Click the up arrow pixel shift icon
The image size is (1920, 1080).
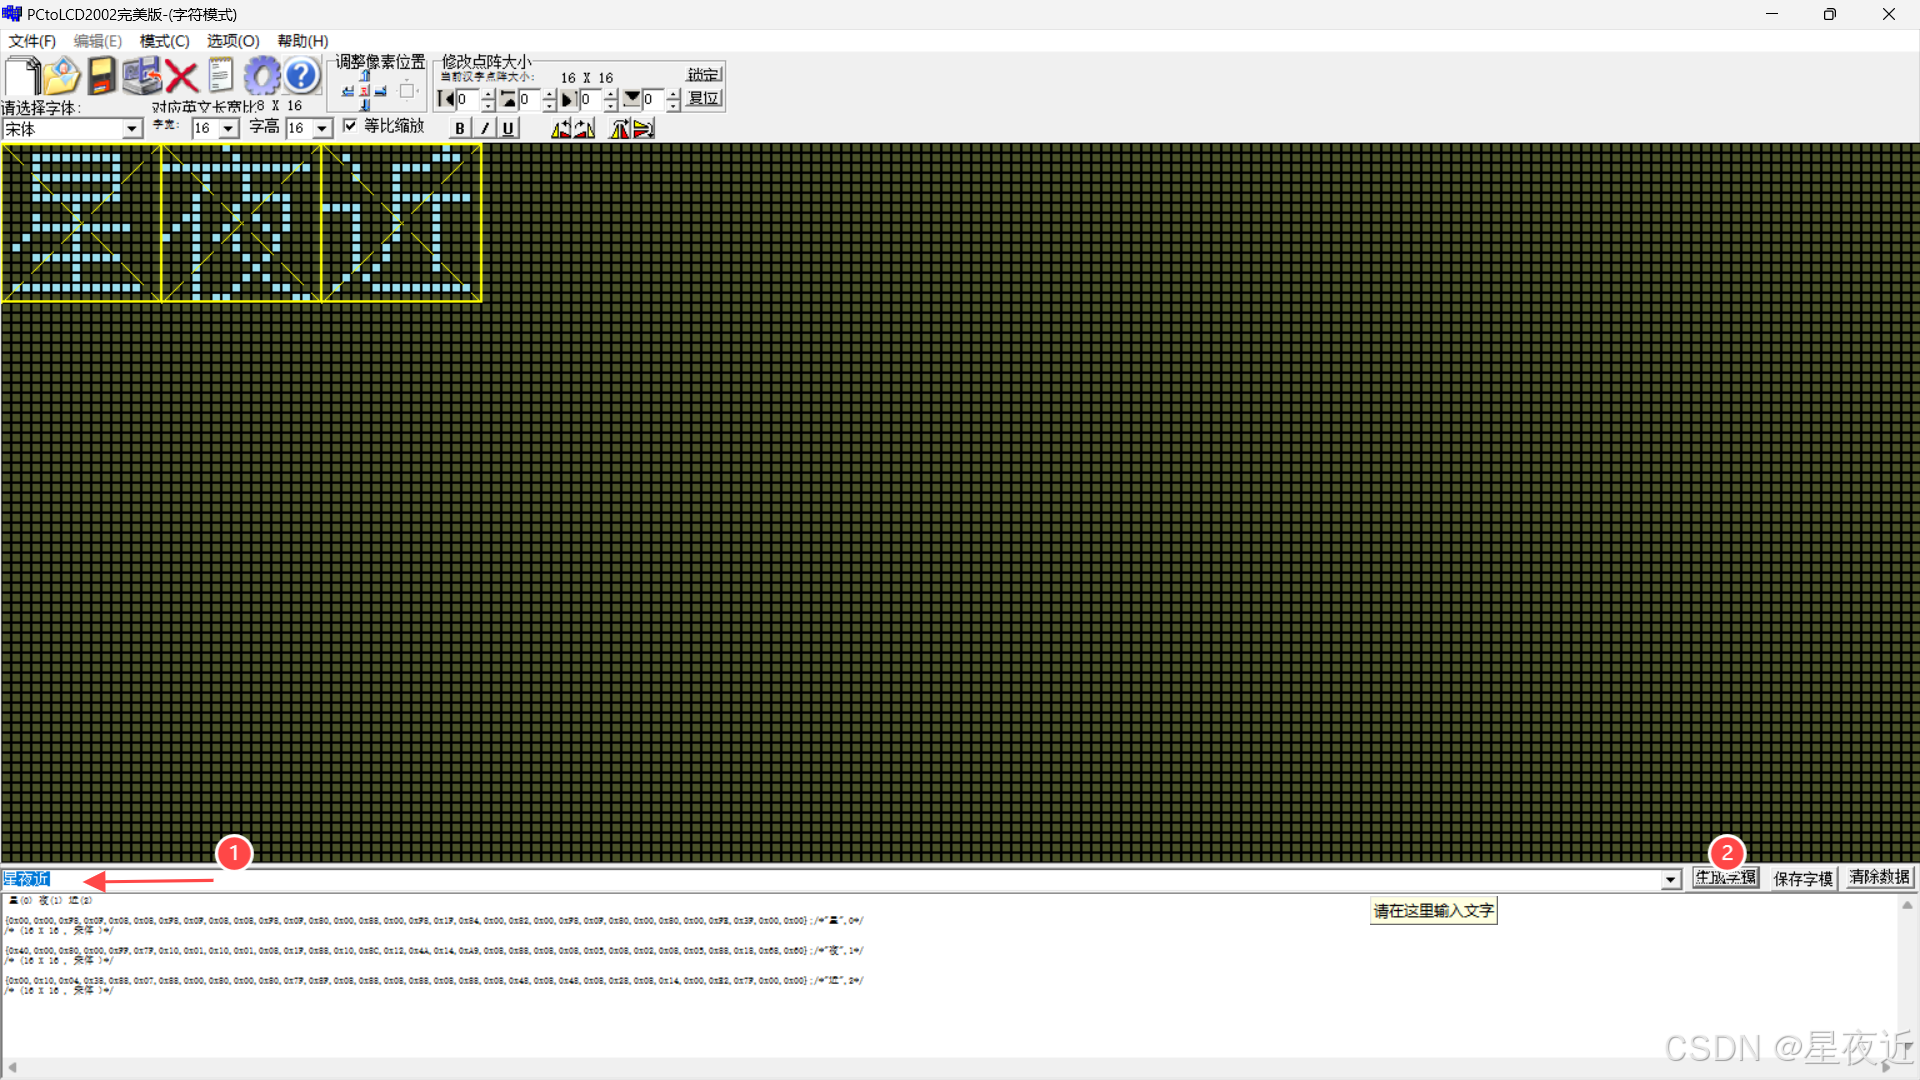coord(365,76)
